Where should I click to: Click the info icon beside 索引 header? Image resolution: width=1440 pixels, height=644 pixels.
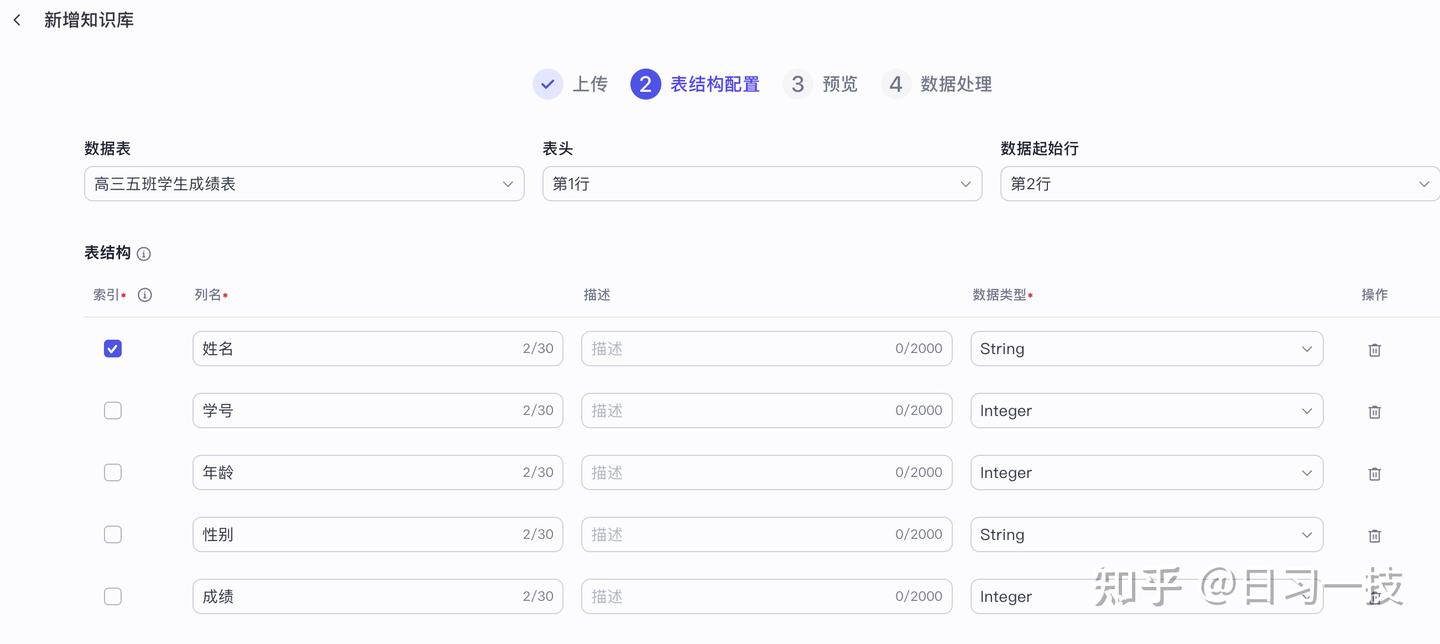(145, 295)
